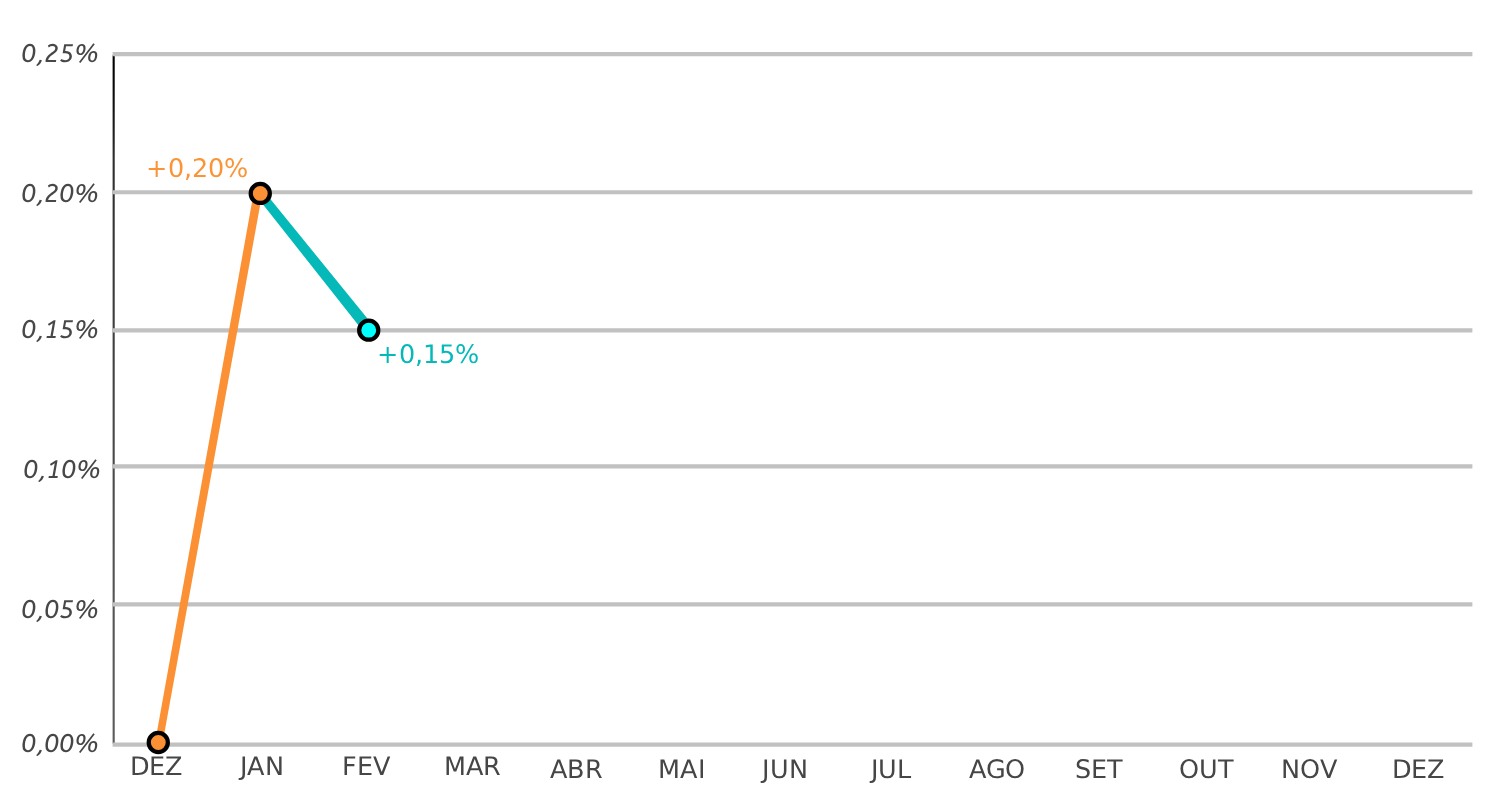Select the ABR month label
1500x803 pixels.
pos(576,769)
